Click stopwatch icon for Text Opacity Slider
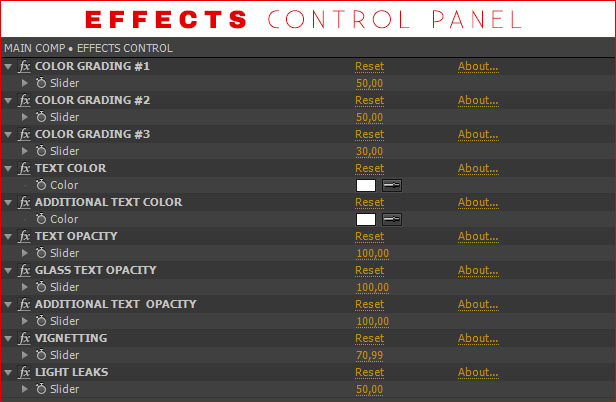The image size is (616, 402). (41, 253)
